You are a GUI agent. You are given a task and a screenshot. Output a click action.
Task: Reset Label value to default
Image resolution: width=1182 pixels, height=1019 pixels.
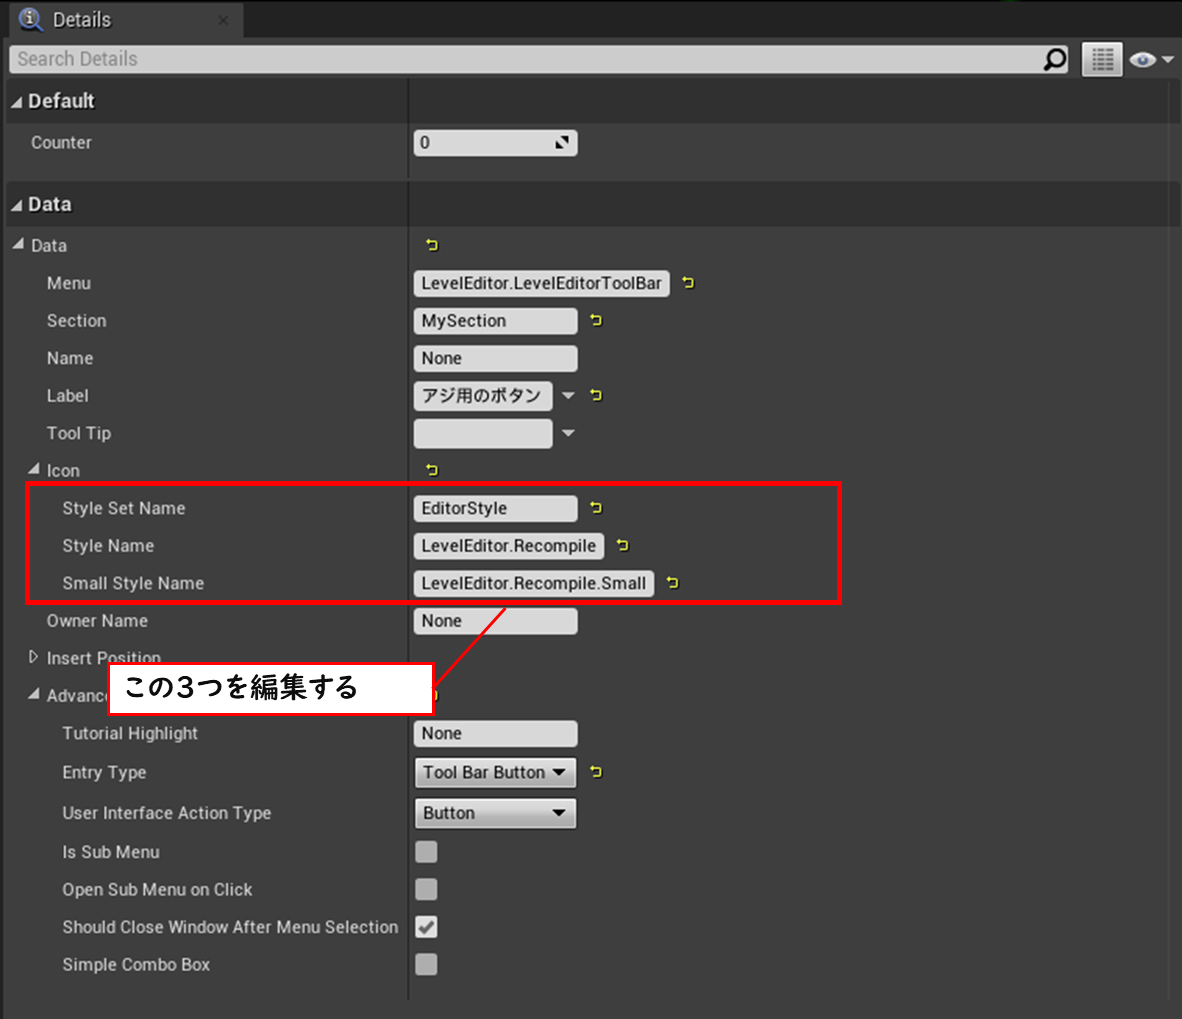click(x=596, y=395)
